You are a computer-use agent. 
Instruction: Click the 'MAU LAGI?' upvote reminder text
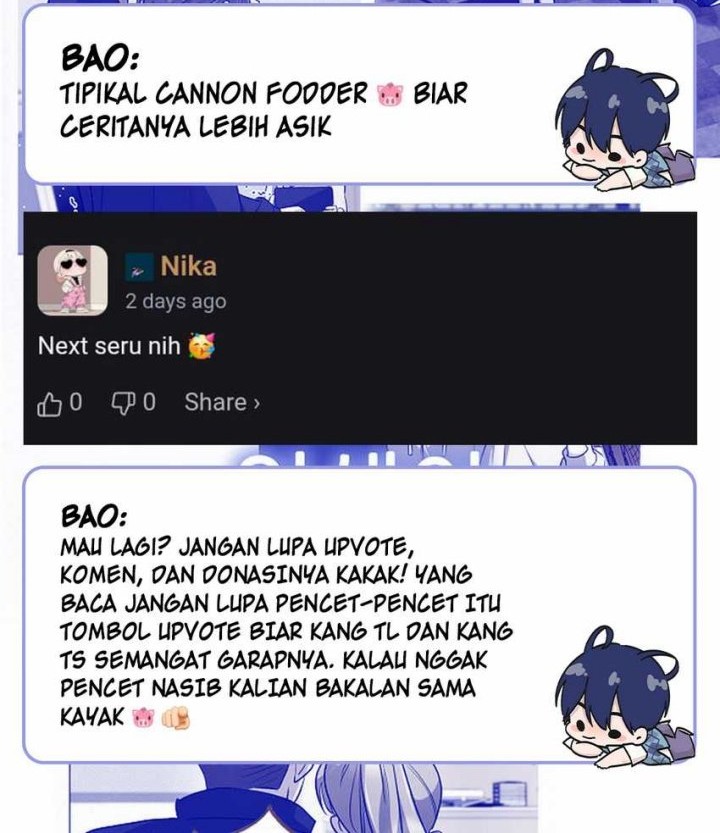[287, 632]
